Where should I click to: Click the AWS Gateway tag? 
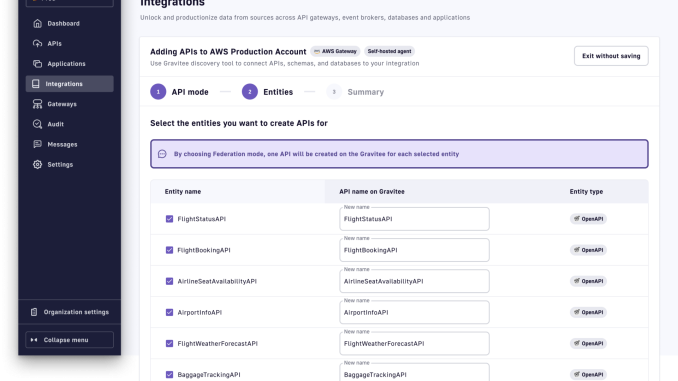coord(335,51)
